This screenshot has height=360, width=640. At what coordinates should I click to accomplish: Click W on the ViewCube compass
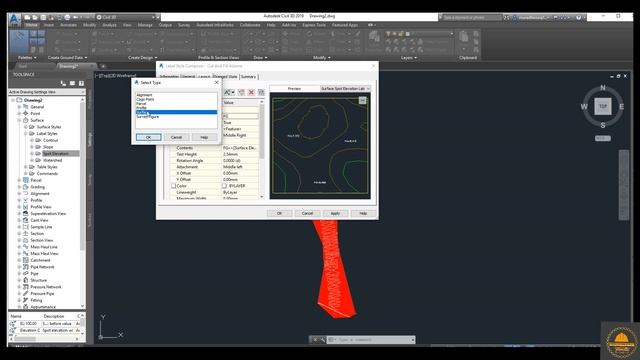(x=584, y=107)
